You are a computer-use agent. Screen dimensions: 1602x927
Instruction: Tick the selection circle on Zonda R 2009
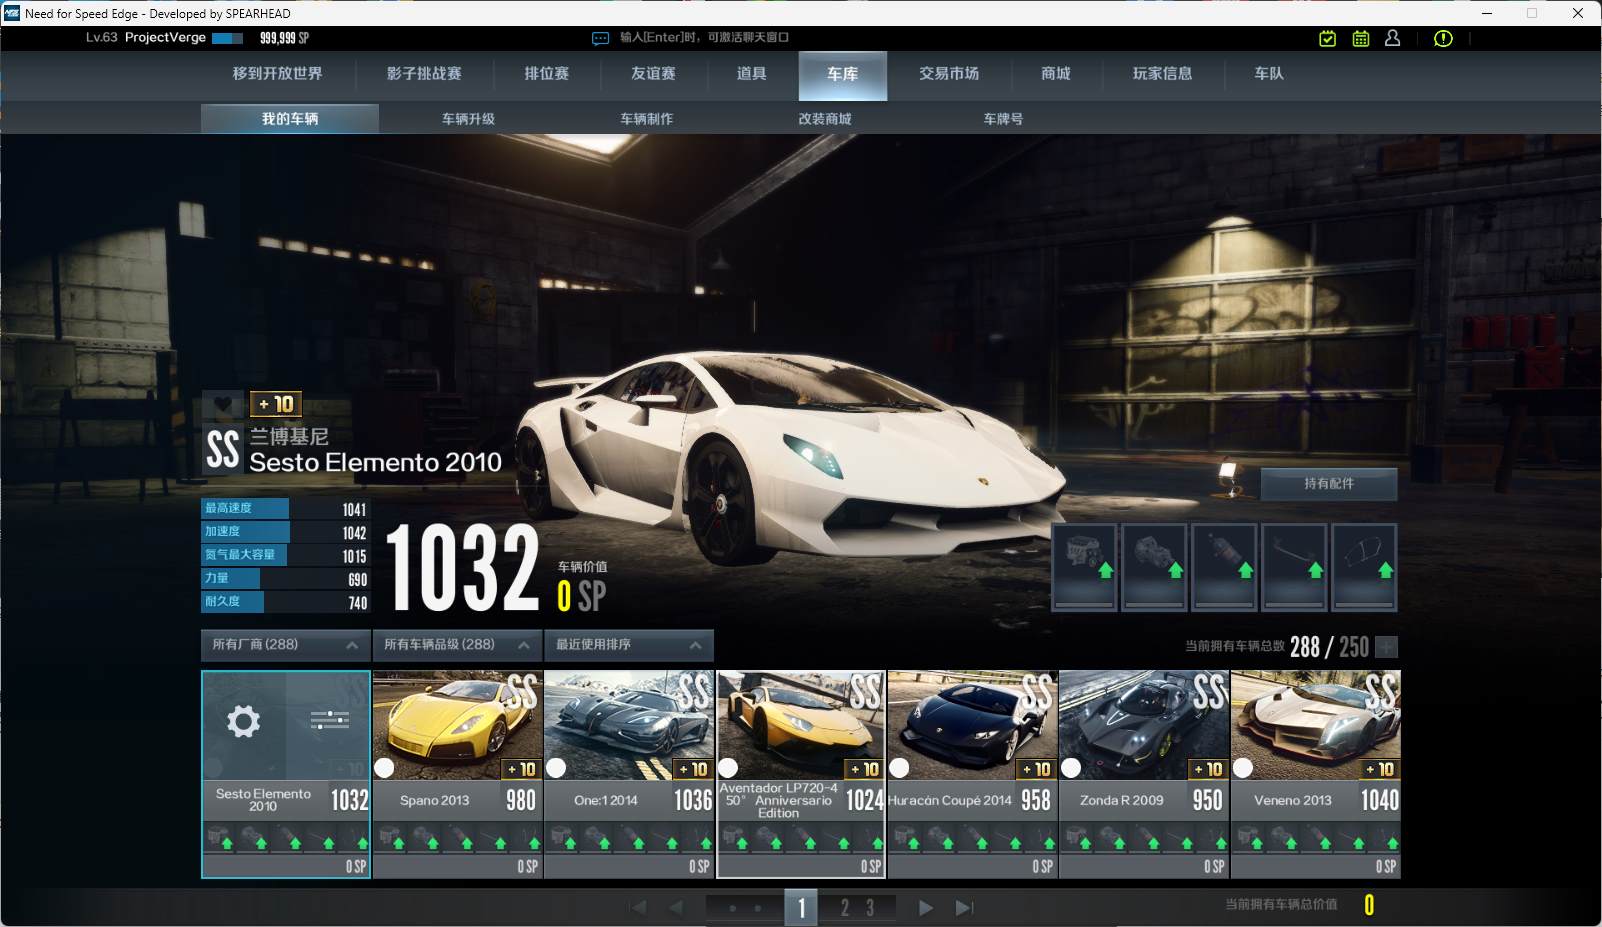(1071, 768)
